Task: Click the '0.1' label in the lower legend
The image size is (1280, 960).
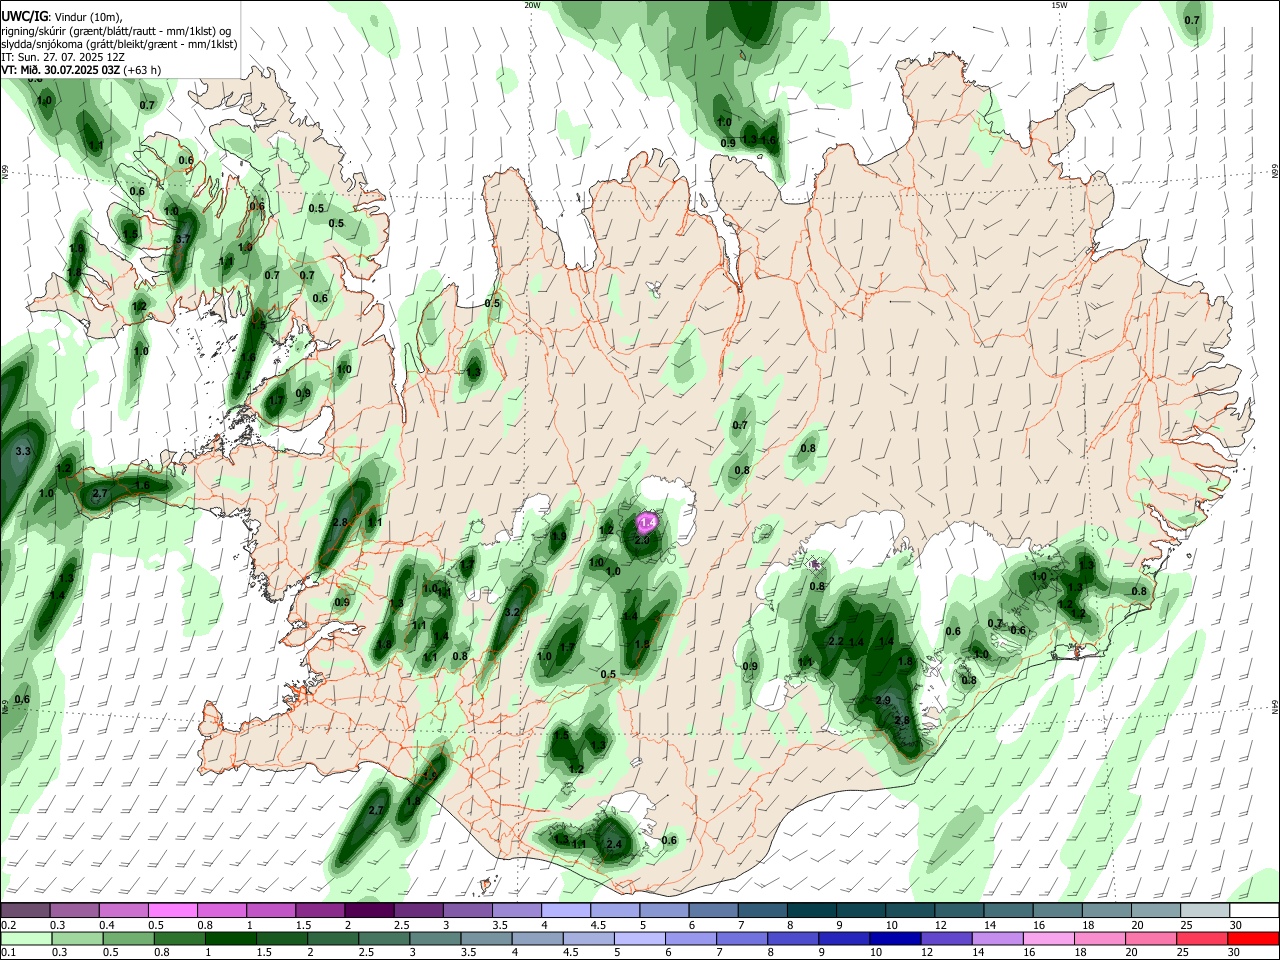Action: click(8, 953)
